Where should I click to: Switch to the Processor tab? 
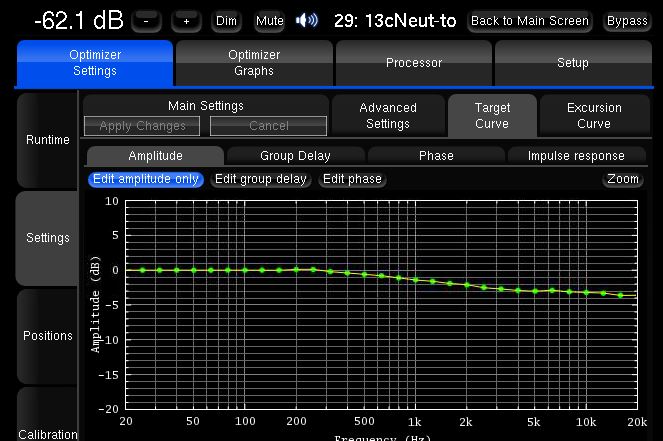click(x=414, y=63)
